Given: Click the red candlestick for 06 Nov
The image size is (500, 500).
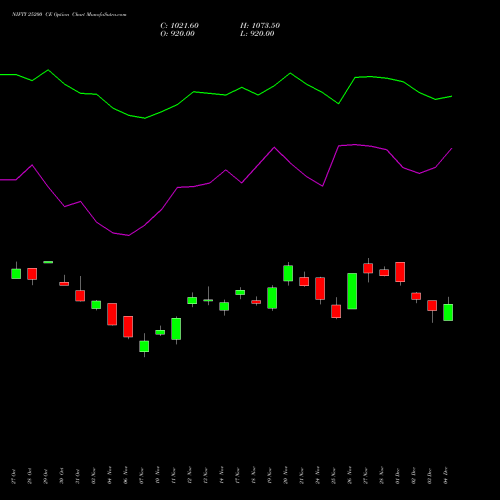Looking at the screenshot, I should click(x=128, y=326).
